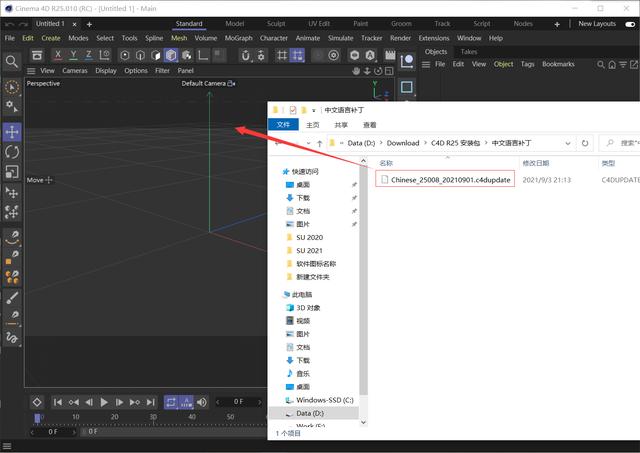Activate the Move tool in left palette
The image size is (640, 453).
[12, 132]
